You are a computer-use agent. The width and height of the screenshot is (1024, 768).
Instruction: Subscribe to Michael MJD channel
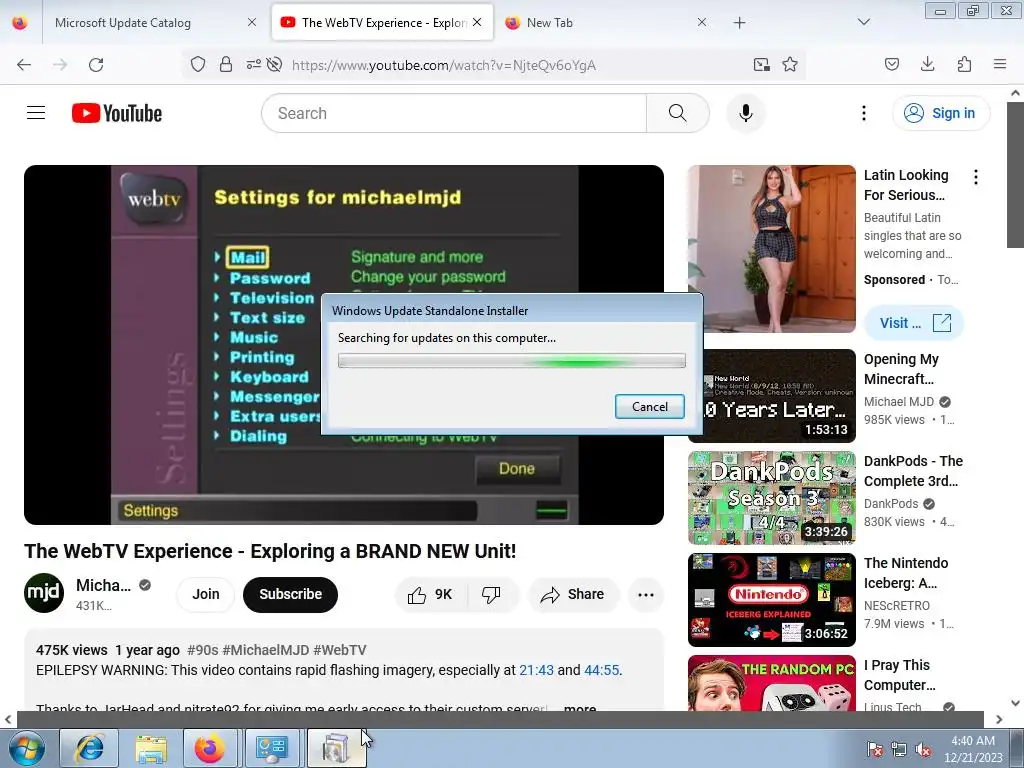291,594
